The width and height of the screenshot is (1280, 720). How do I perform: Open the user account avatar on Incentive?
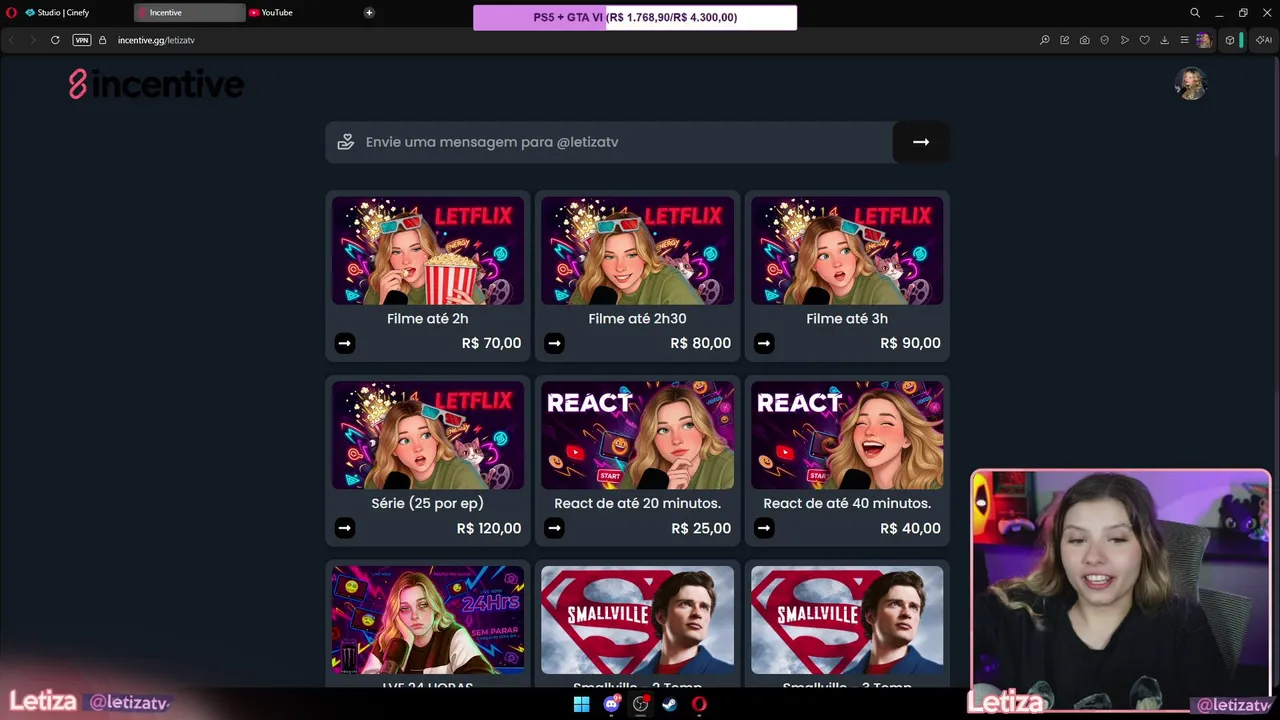1191,84
